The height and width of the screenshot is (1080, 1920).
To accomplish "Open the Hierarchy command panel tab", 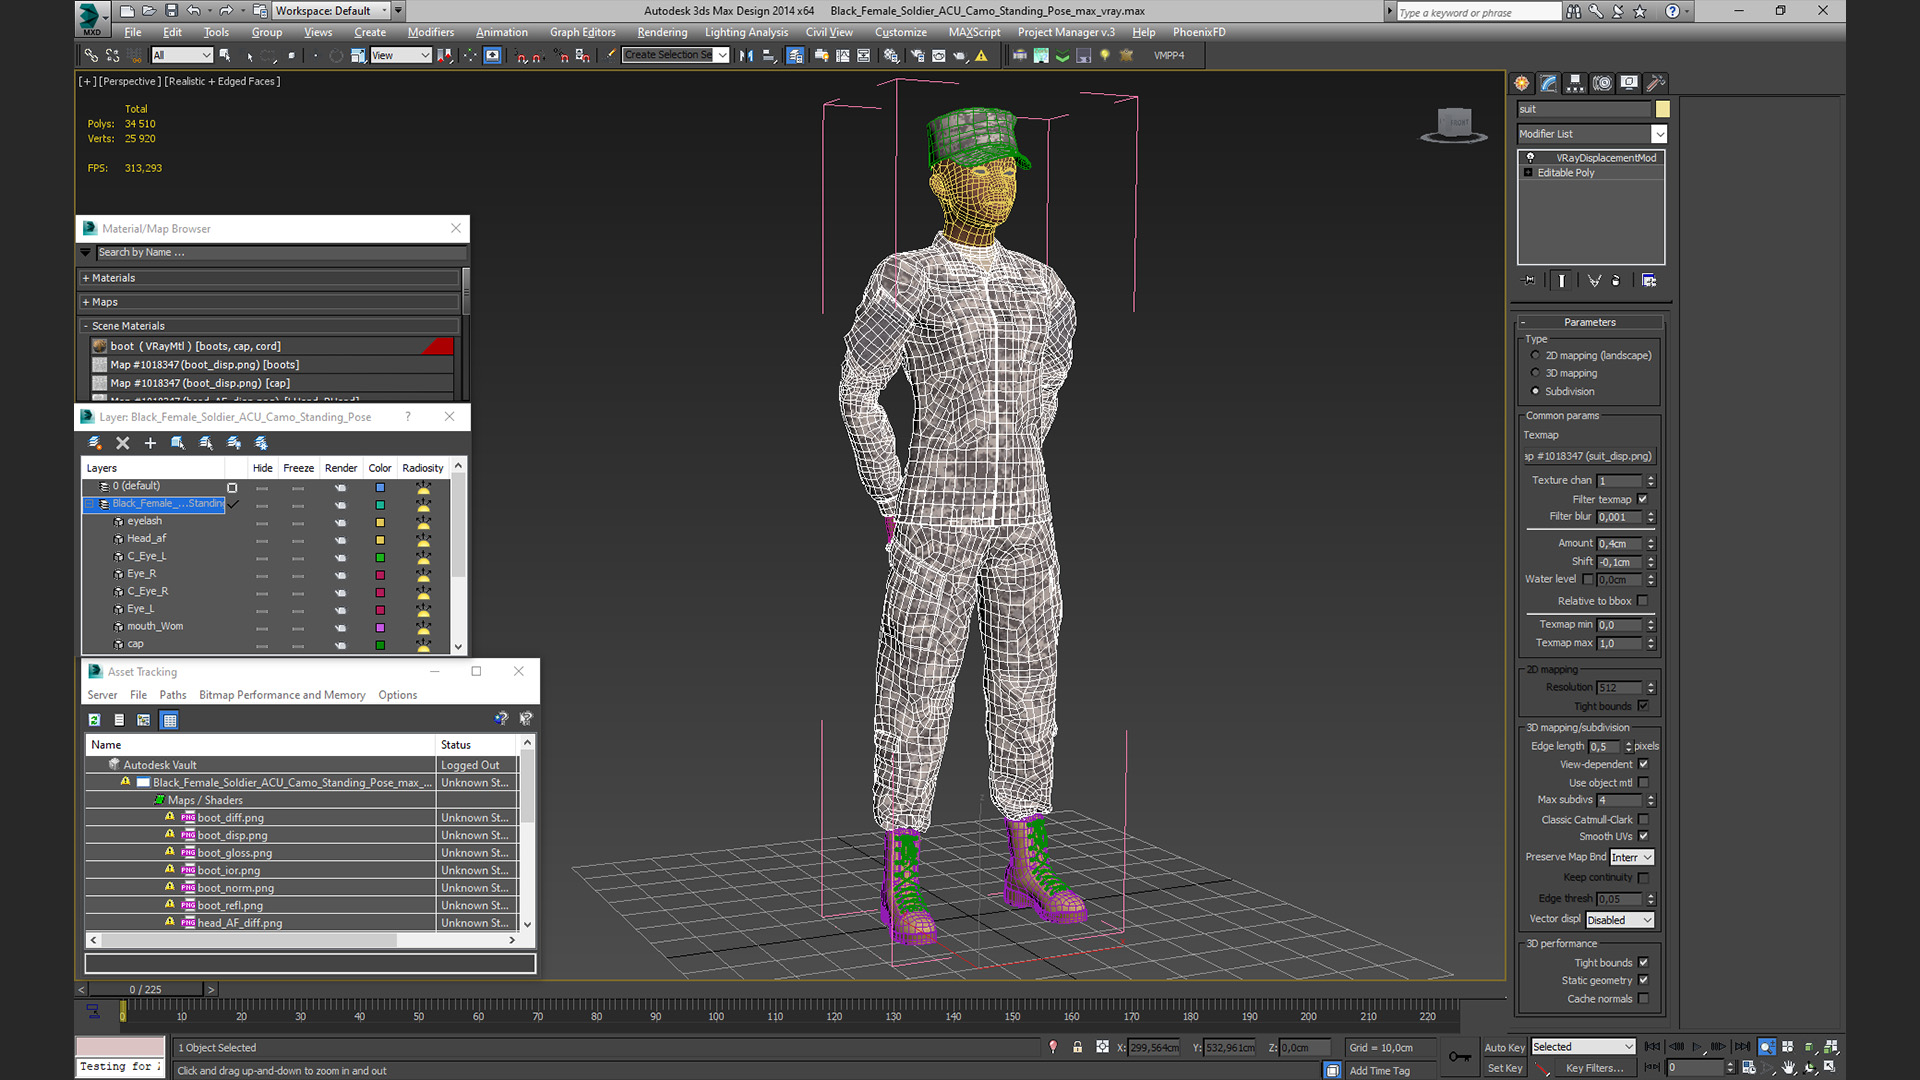I will [x=1575, y=83].
